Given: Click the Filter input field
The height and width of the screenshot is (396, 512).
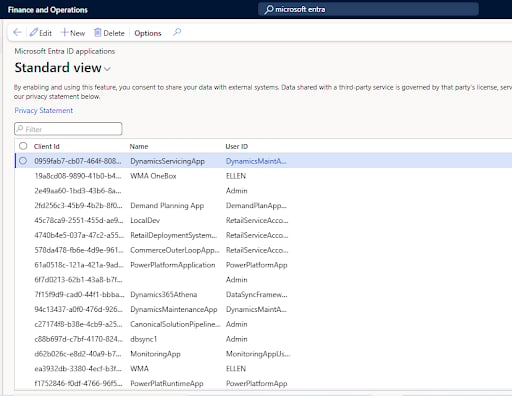Looking at the screenshot, I should (x=68, y=129).
